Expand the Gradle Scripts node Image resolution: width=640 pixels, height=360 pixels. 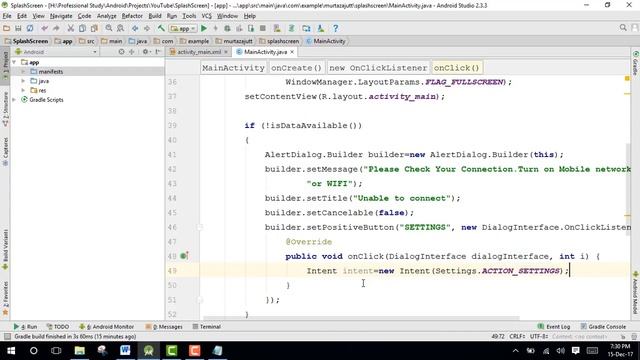(x=15, y=100)
